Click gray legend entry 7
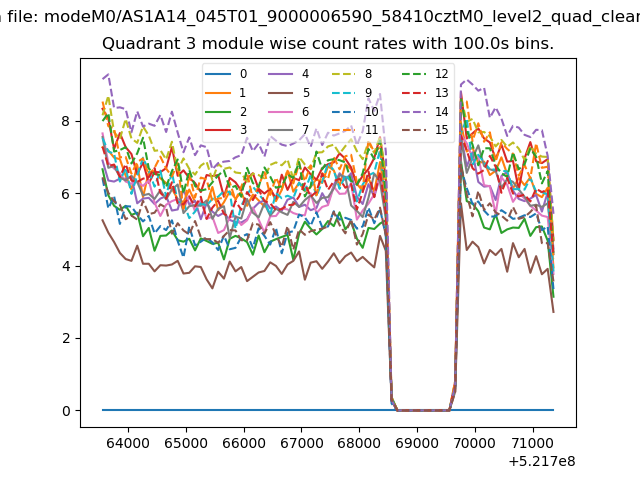Image resolution: width=640 pixels, height=480 pixels. [x=288, y=130]
